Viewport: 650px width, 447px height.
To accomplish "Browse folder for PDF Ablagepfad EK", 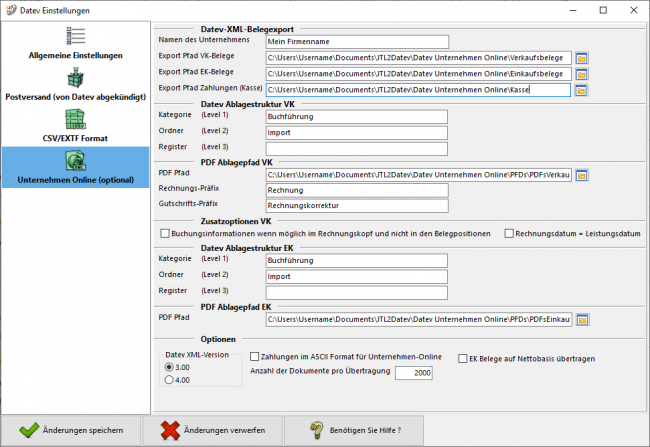I will pos(581,320).
